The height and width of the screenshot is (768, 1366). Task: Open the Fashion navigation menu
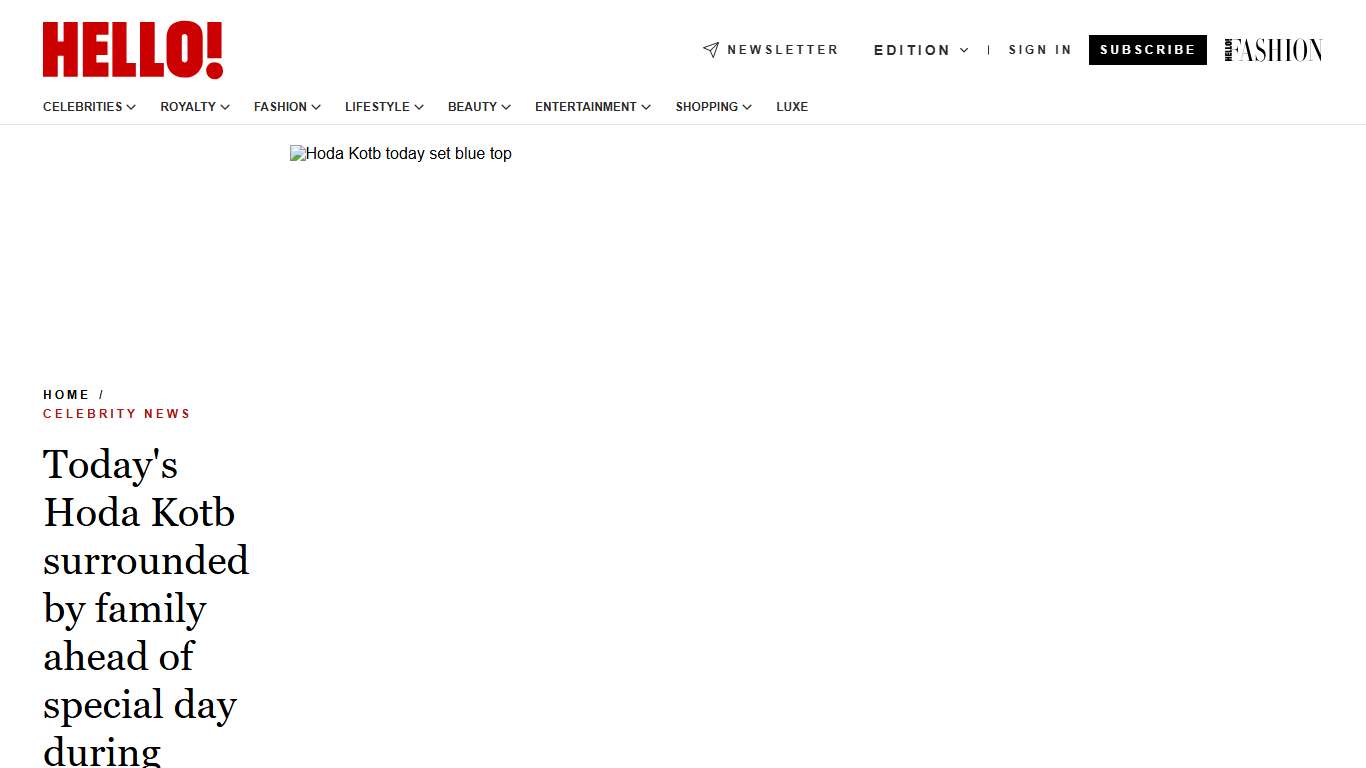[280, 107]
